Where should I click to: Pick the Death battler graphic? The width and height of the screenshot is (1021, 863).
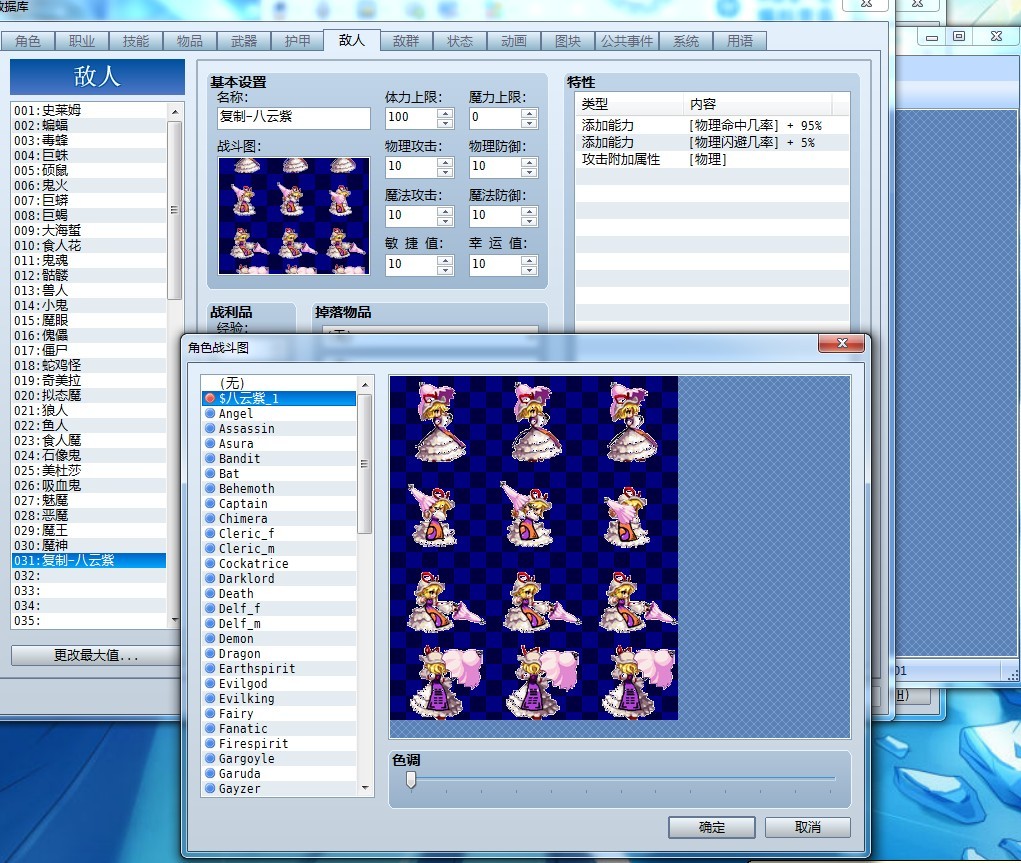pos(279,593)
